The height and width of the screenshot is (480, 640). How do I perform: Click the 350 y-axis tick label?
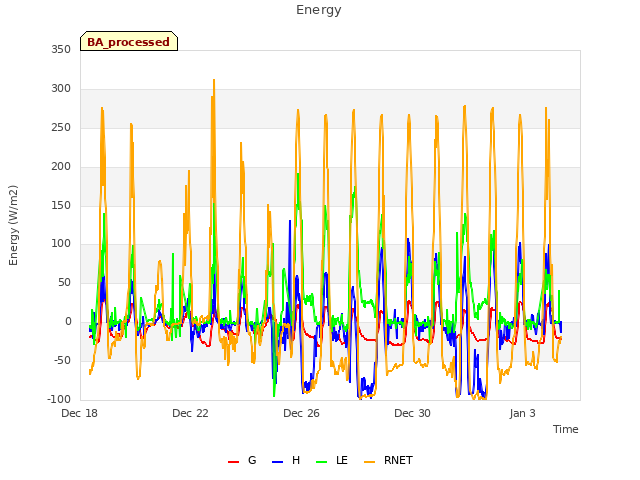pos(61,49)
